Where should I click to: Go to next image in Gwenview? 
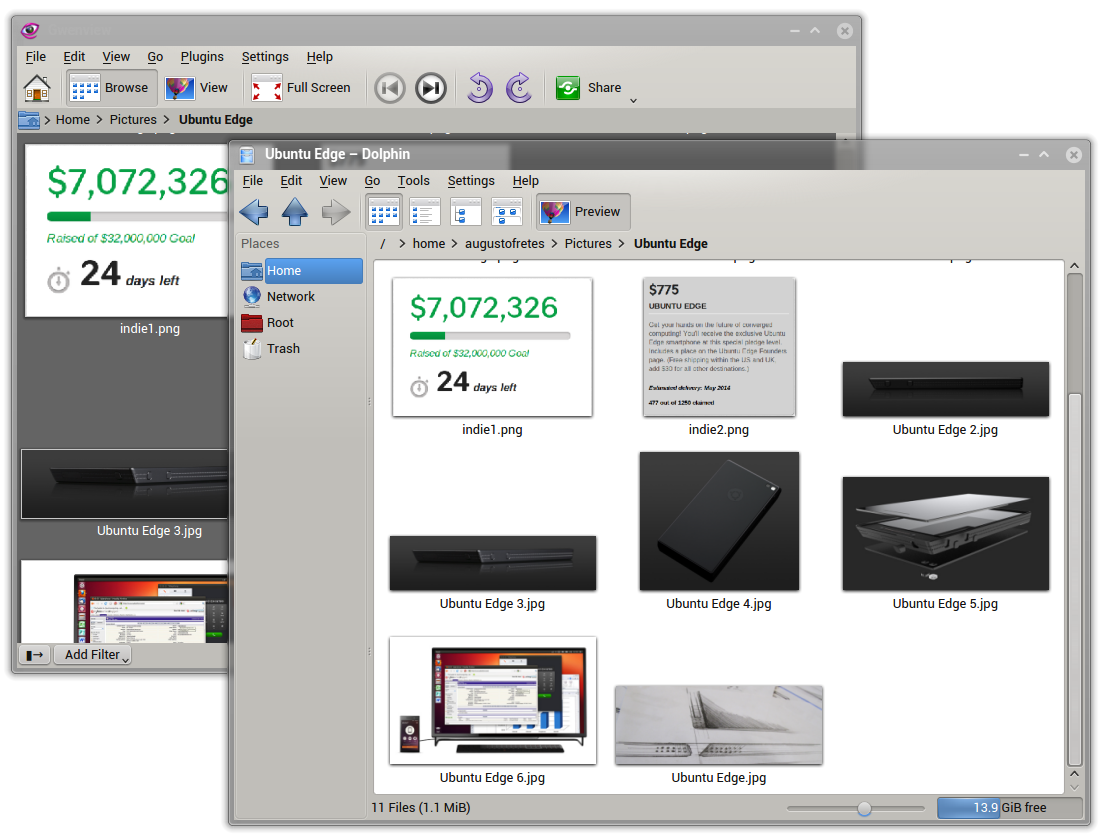coord(431,88)
